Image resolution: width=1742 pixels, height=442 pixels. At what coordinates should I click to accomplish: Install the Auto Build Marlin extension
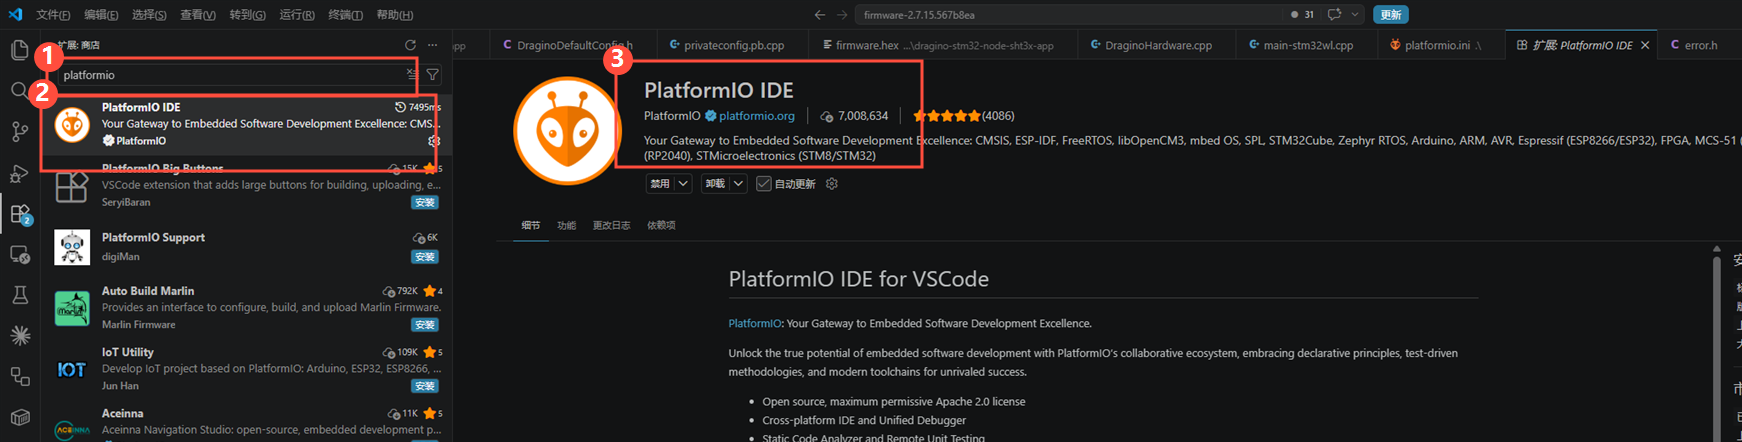click(x=425, y=325)
